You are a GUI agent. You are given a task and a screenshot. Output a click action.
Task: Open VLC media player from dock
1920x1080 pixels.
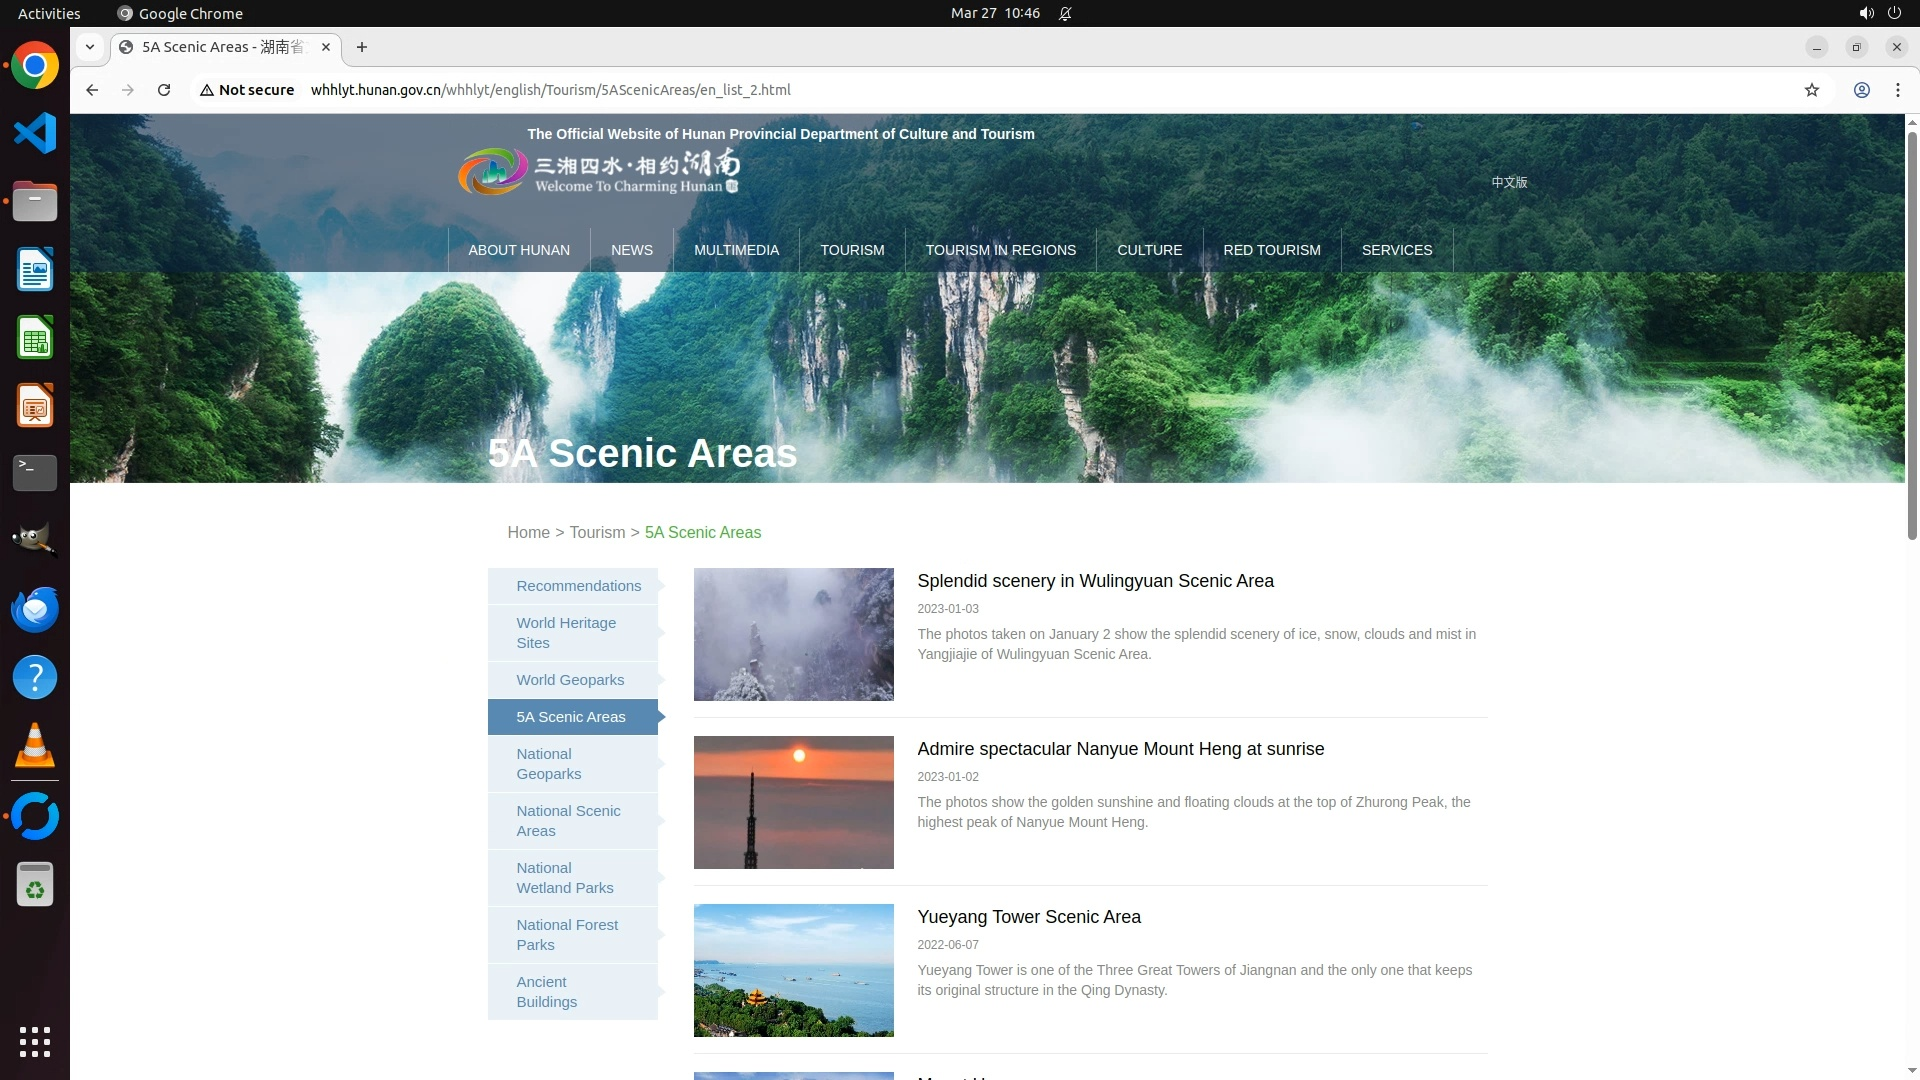pos(35,746)
